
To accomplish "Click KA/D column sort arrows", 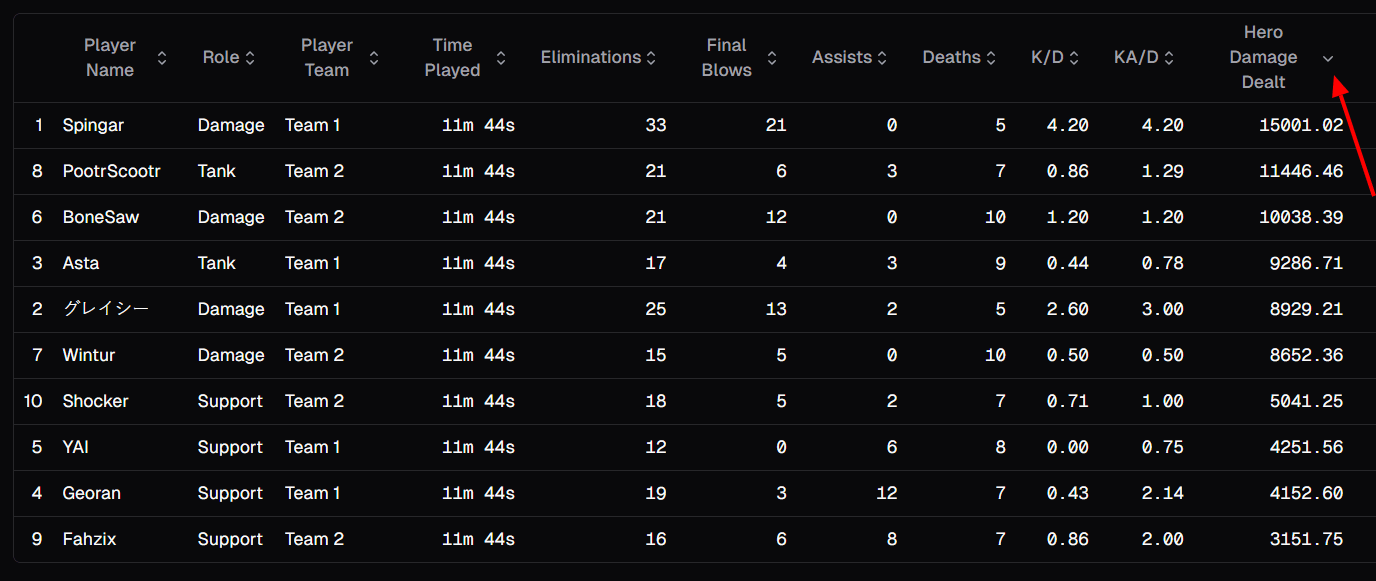I will tap(1169, 58).
